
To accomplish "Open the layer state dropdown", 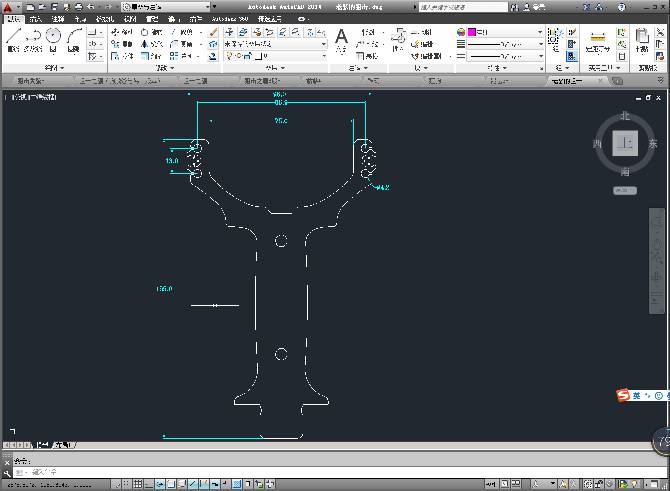I will 276,44.
